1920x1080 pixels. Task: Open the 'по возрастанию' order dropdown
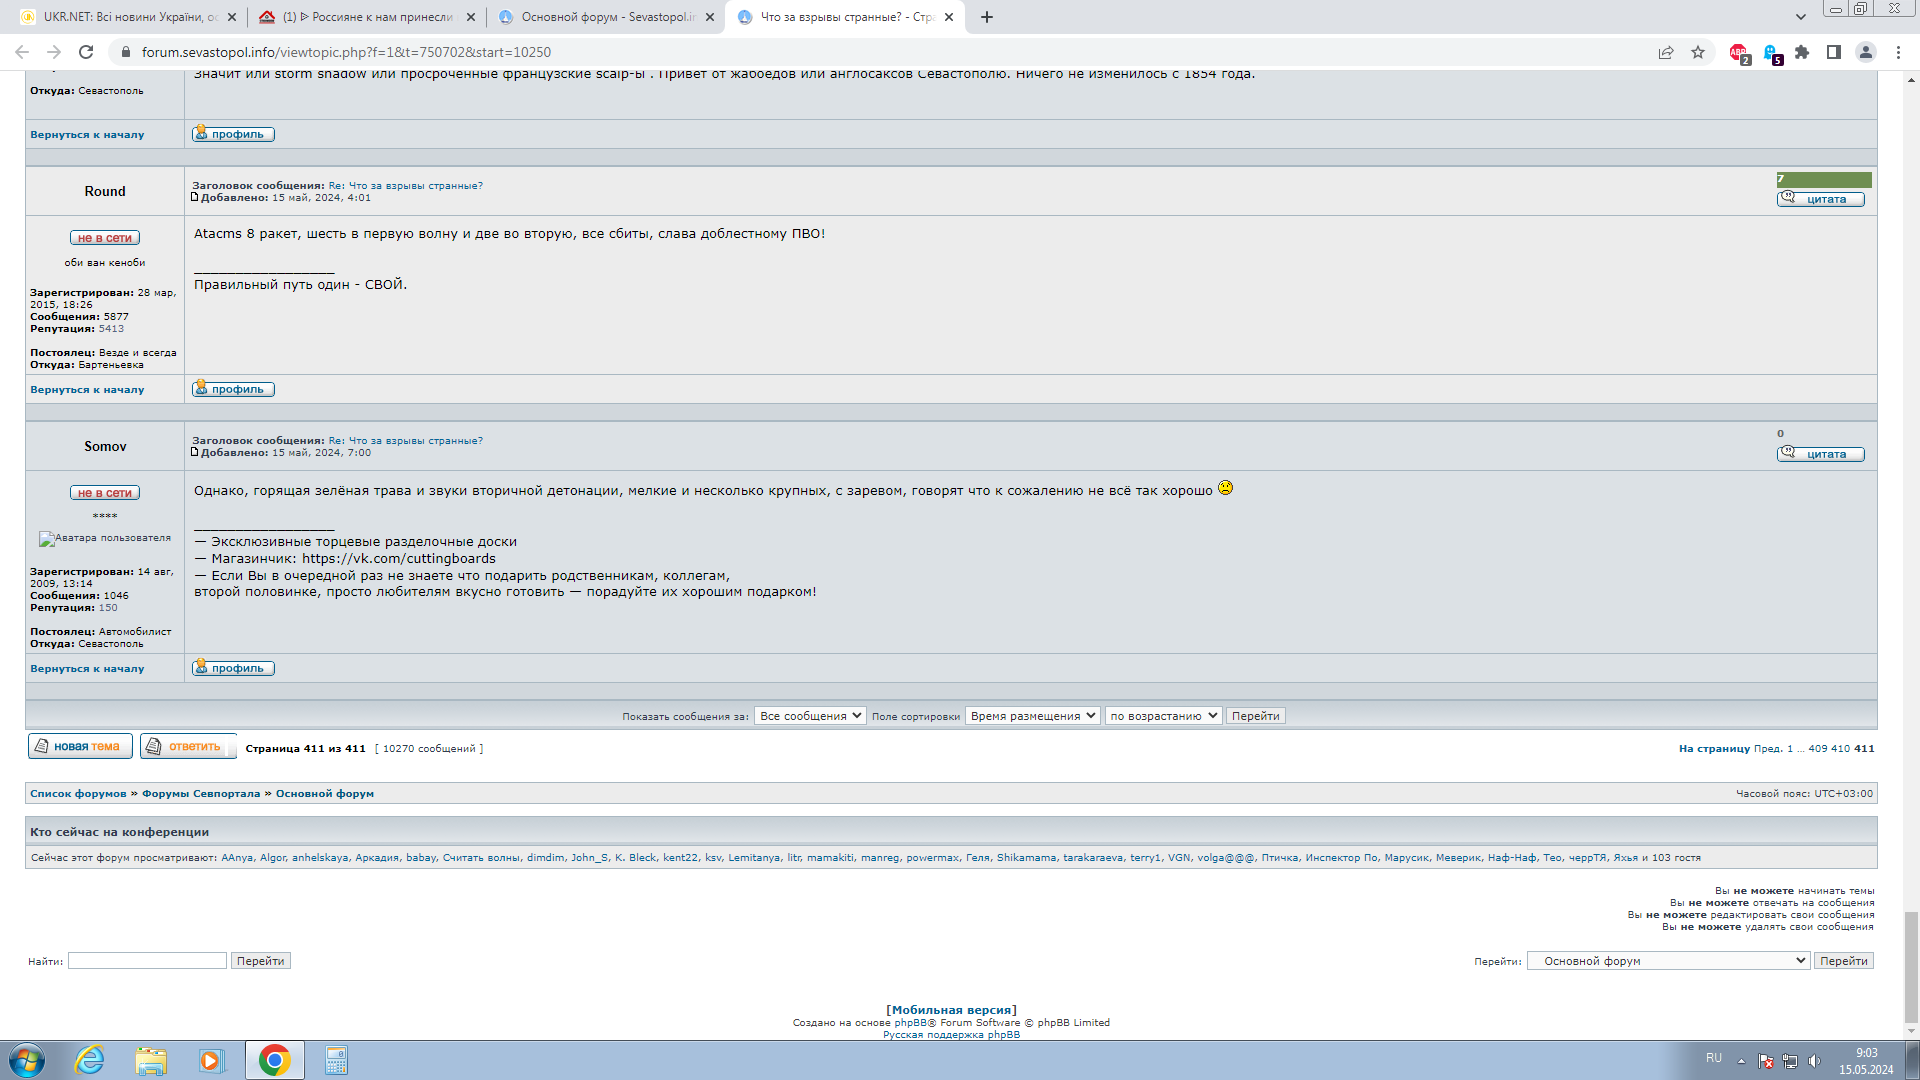1163,716
